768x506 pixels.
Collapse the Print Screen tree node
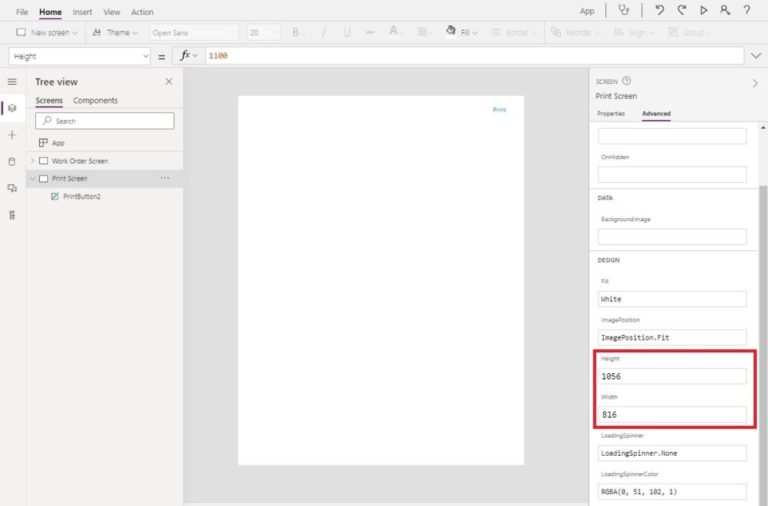point(32,179)
